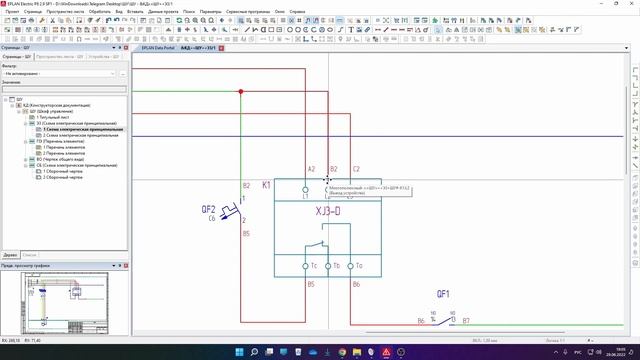Click the QF1 device label
This screenshot has height=360, width=640.
click(x=443, y=294)
